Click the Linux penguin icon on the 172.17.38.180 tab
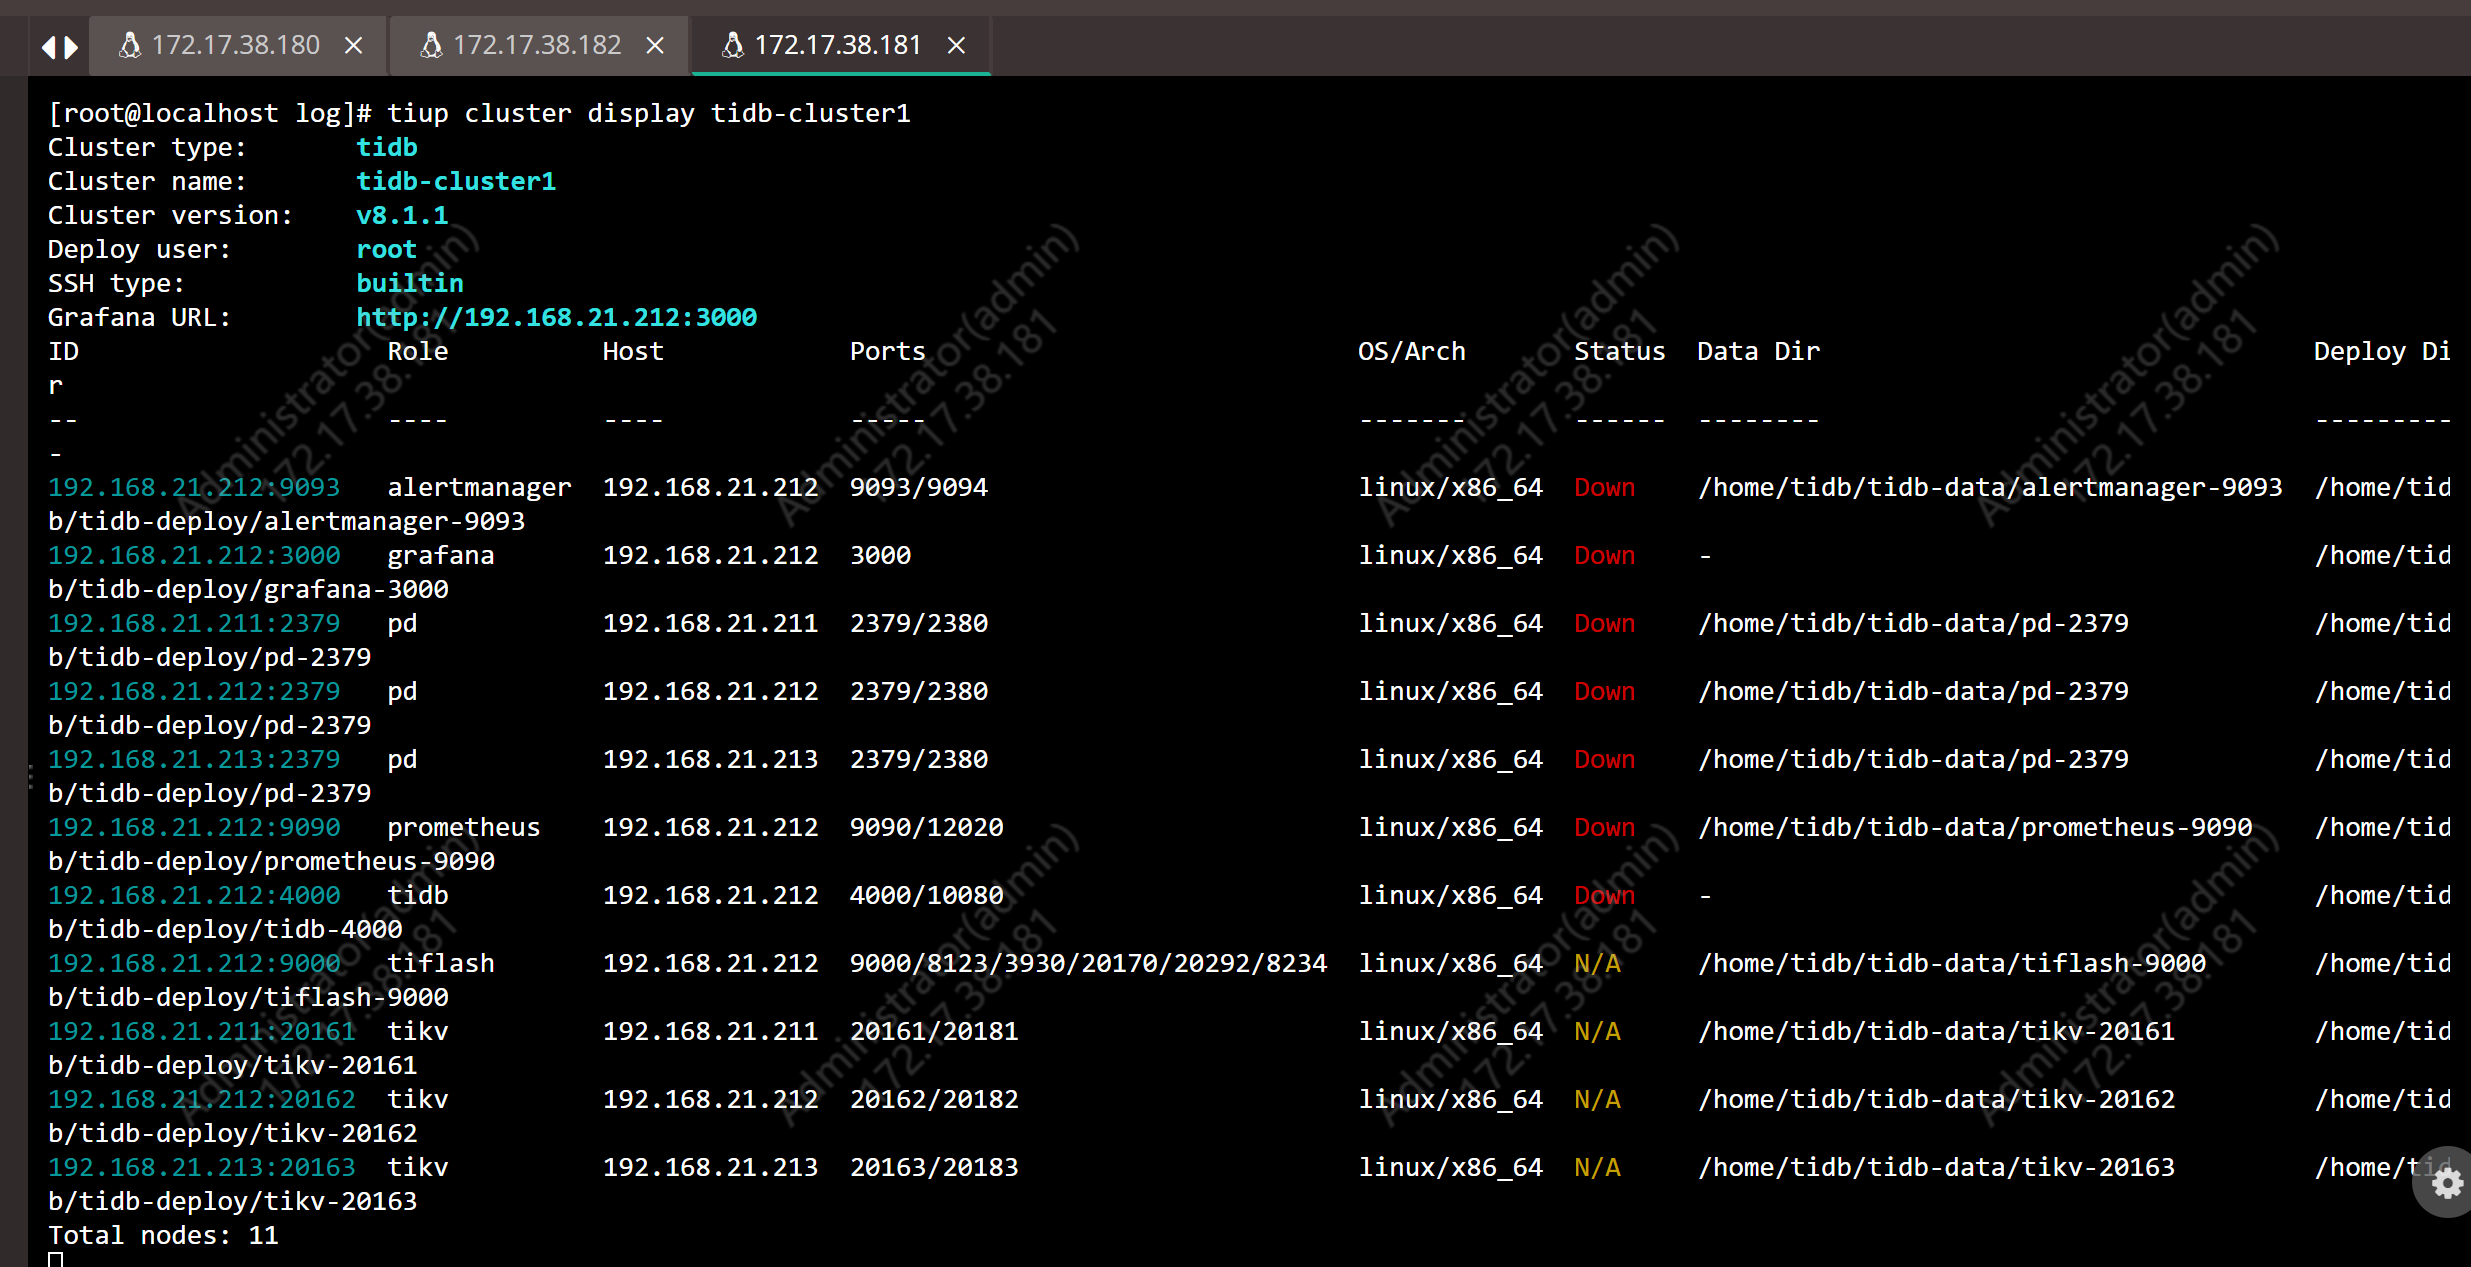Screen dimensions: 2471x1267 coord(129,44)
